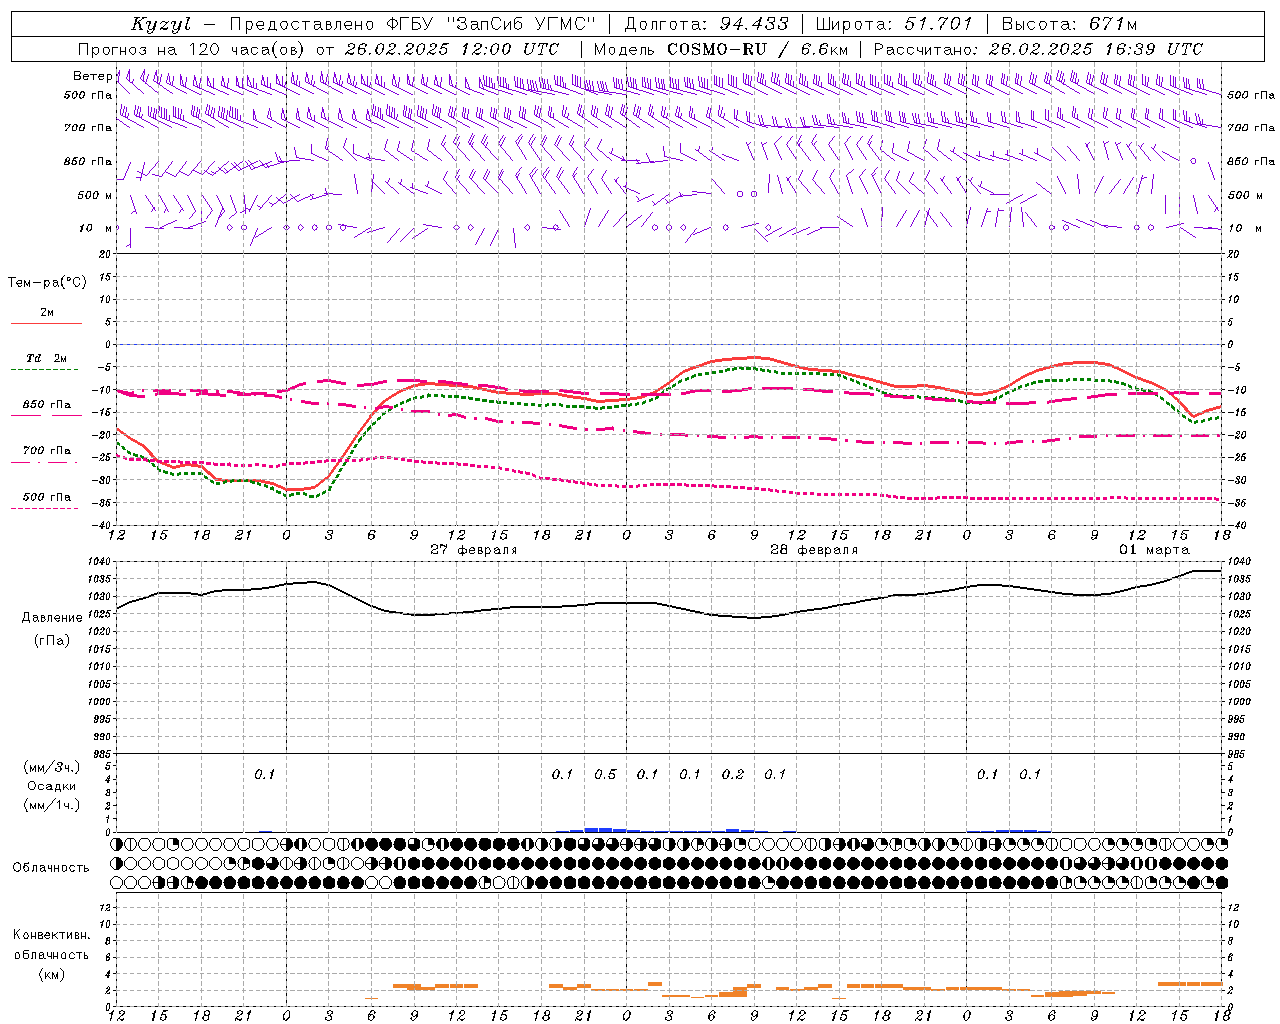The image size is (1280, 1024).
Task: Click the "10 м" wind level label at left
Action: pyautogui.click(x=96, y=229)
